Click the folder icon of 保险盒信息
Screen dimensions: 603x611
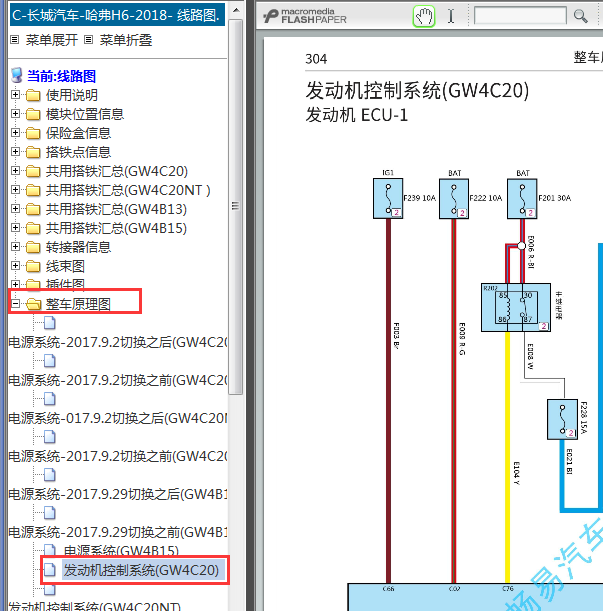33,133
